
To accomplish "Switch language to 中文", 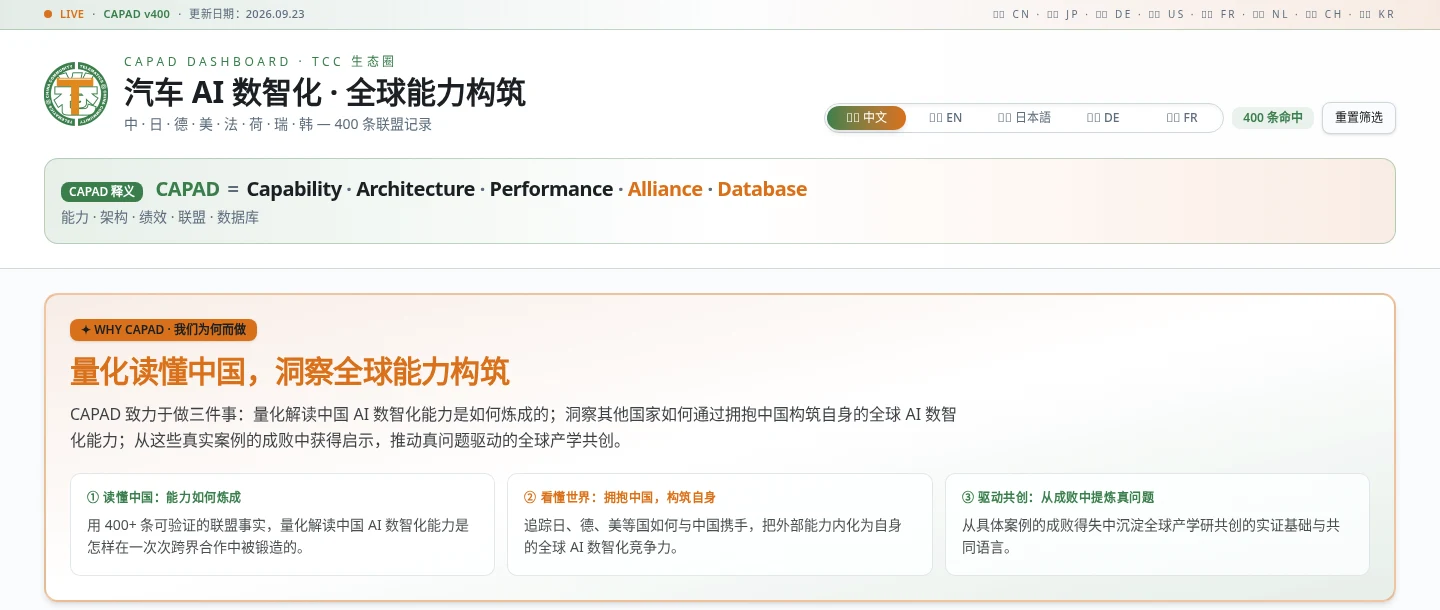I will coord(866,118).
